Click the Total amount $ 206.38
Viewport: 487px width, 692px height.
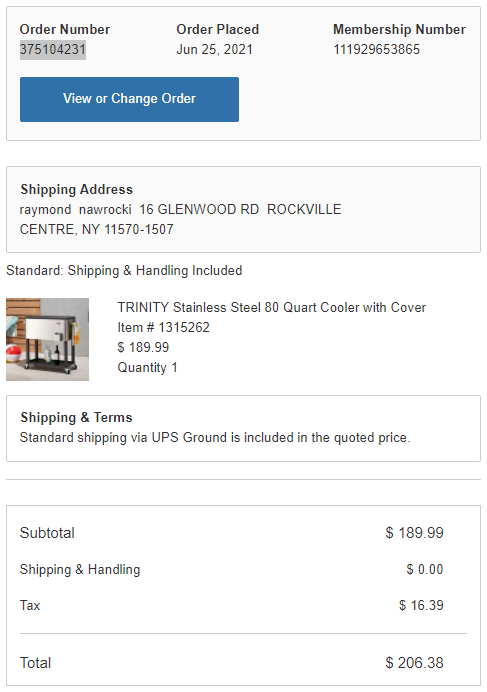coord(414,662)
